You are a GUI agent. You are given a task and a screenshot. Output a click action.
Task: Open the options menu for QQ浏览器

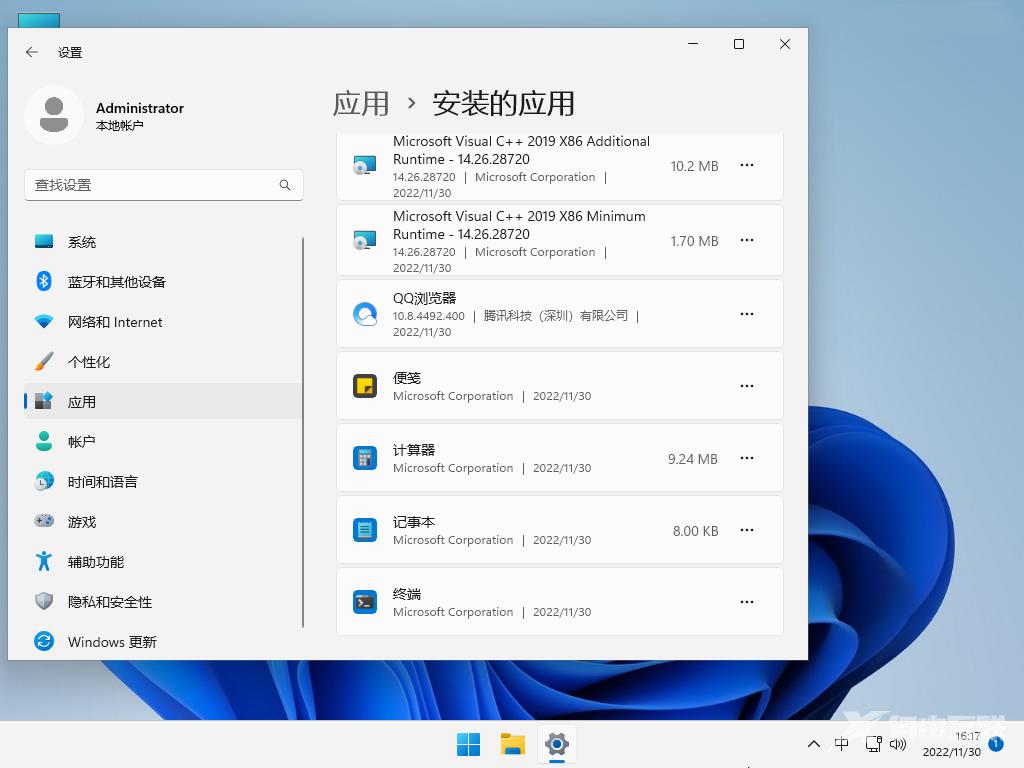746,313
